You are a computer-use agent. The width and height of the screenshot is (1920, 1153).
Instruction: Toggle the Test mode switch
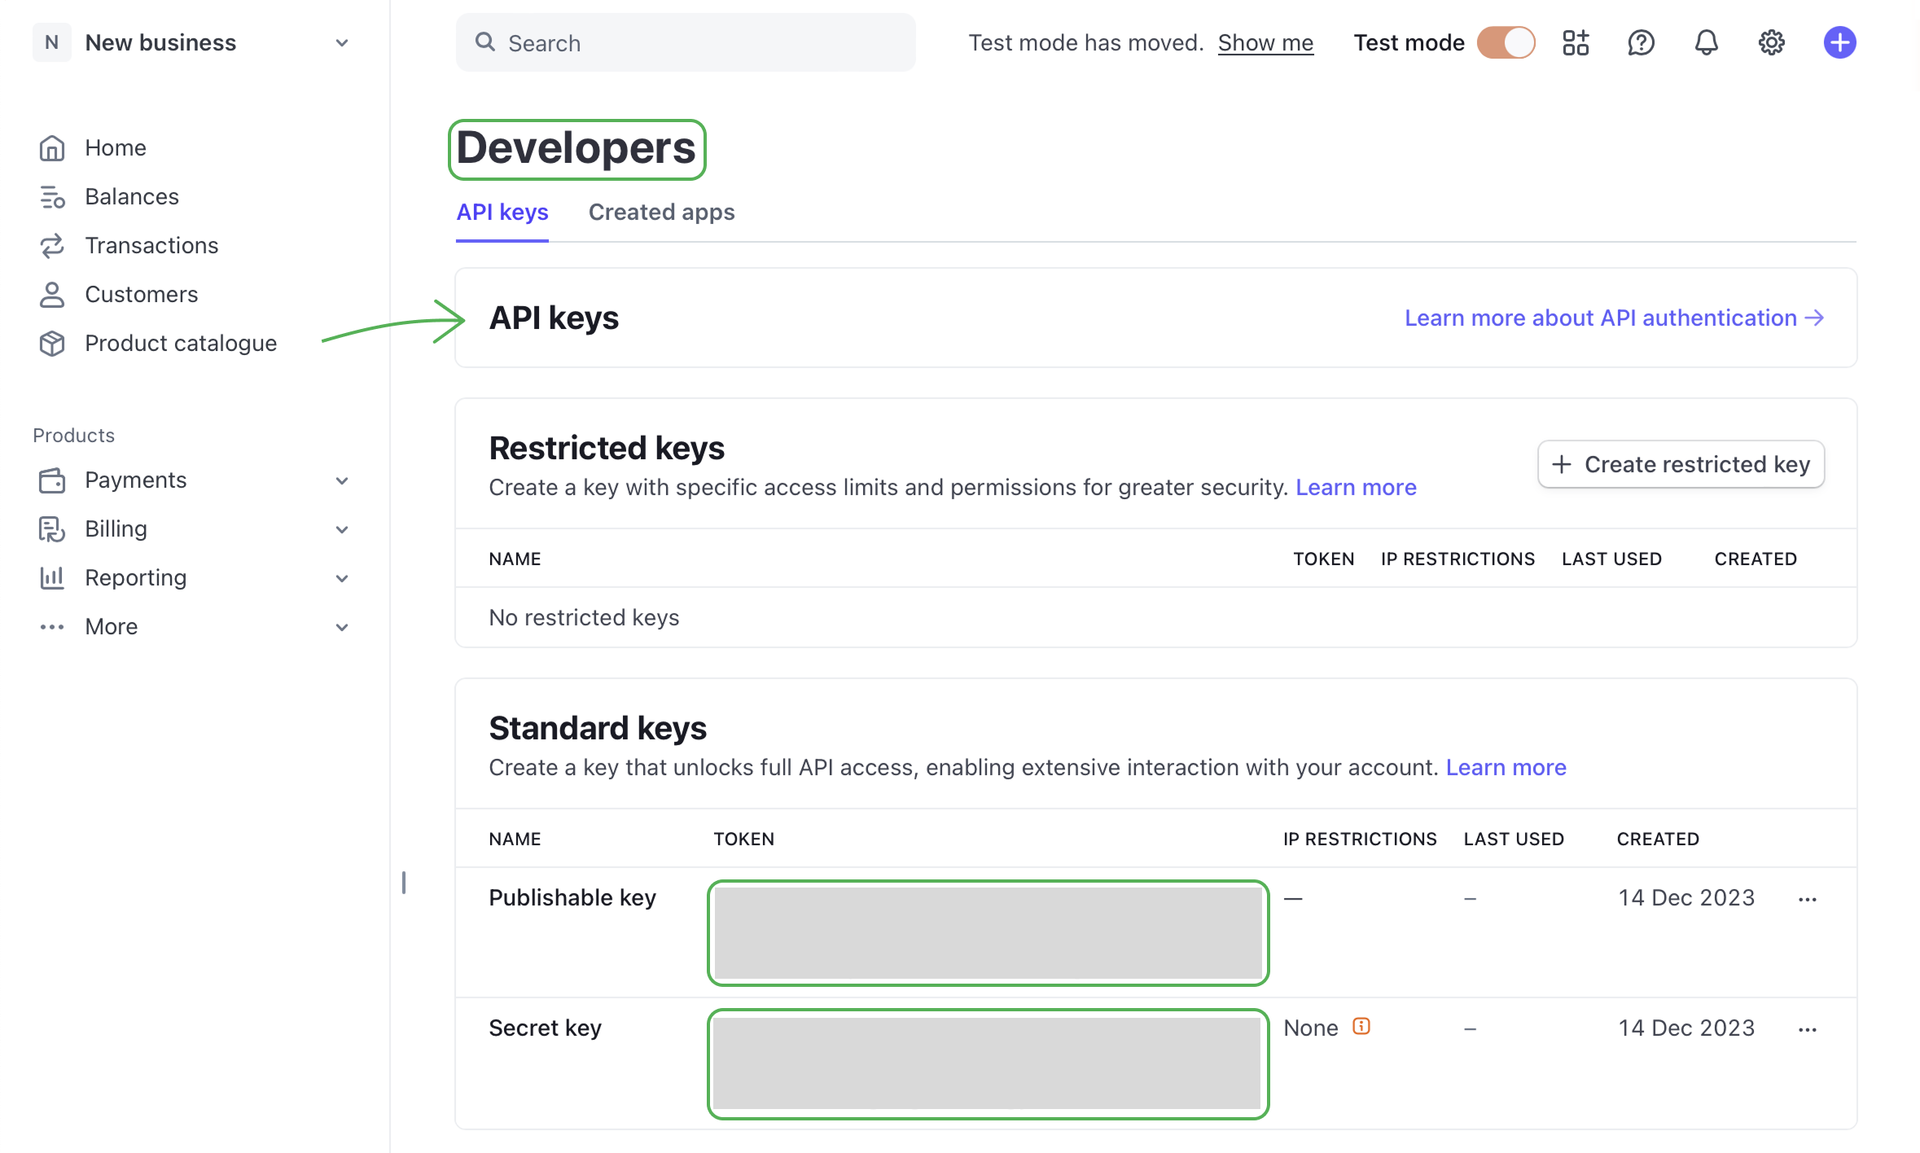point(1505,42)
